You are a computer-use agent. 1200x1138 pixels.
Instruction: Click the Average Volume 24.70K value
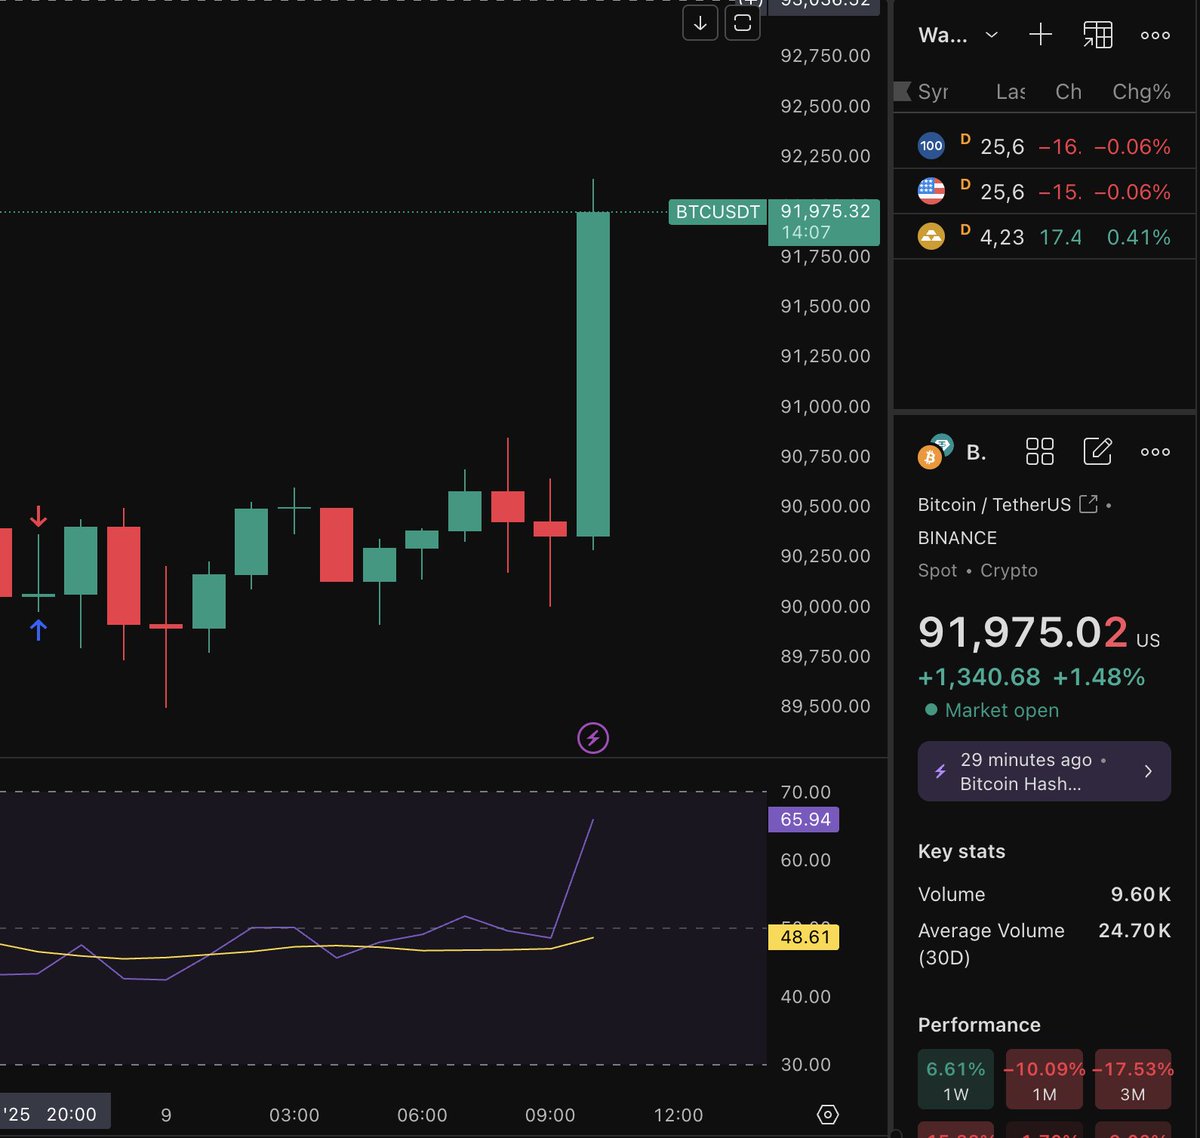pyautogui.click(x=1135, y=930)
